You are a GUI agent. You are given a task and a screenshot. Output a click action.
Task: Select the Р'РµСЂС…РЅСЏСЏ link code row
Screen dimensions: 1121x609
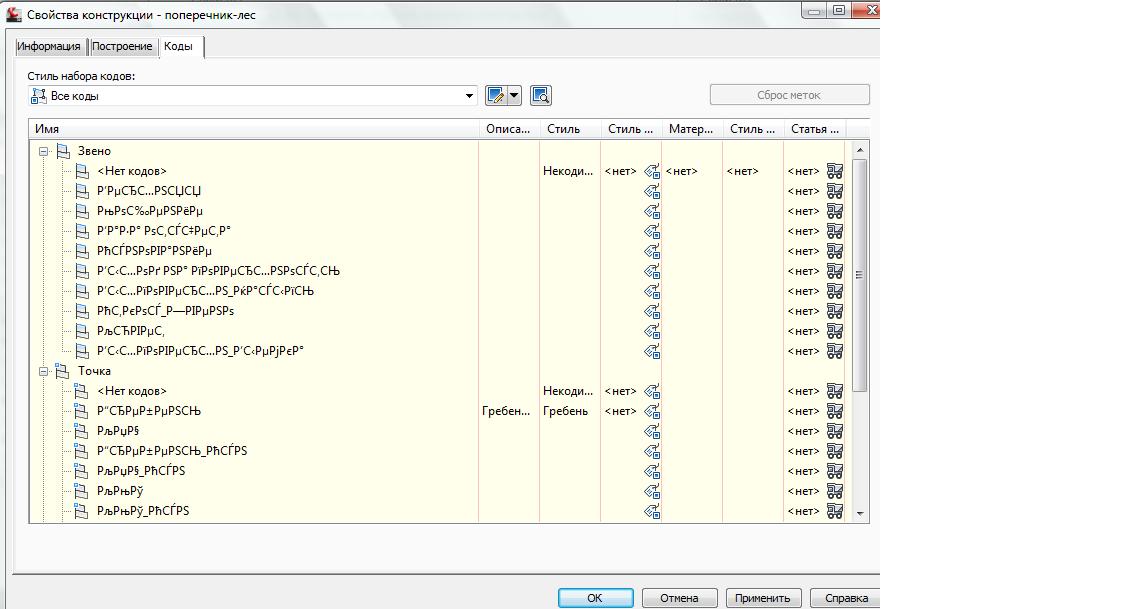(149, 192)
